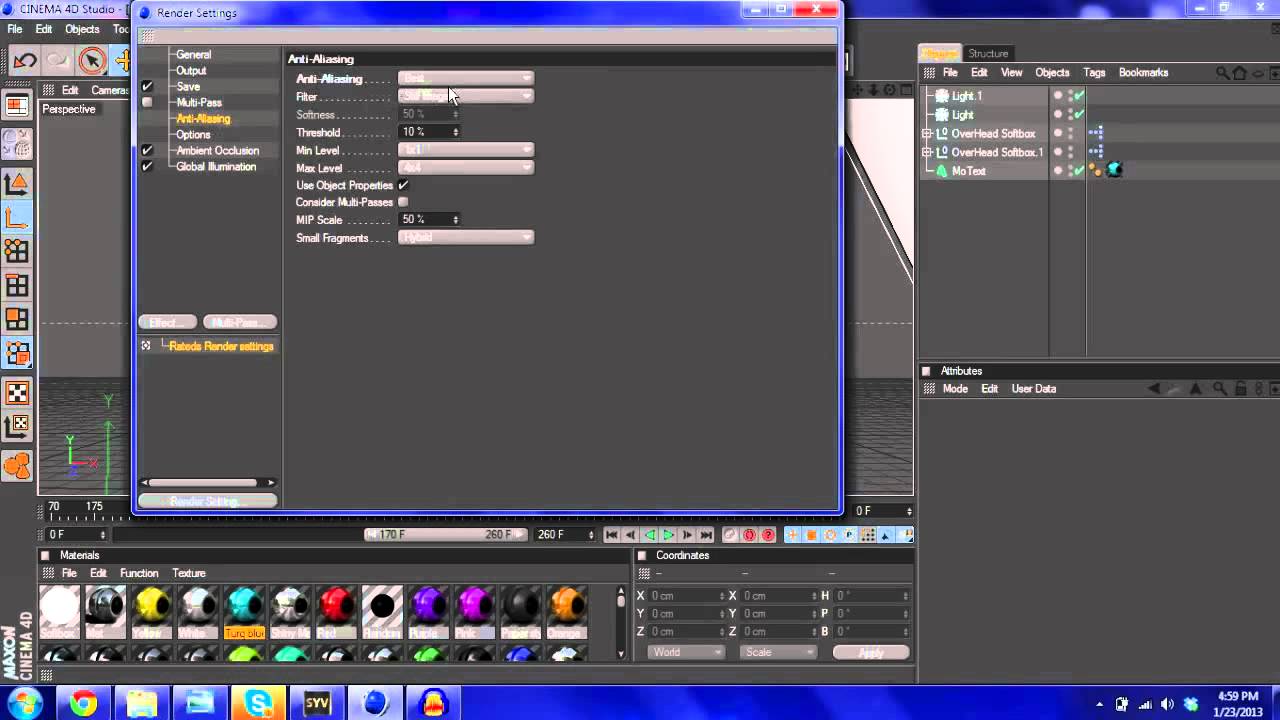Screen dimensions: 1280x720
Task: Click the Render Setting... button
Action: (207, 502)
